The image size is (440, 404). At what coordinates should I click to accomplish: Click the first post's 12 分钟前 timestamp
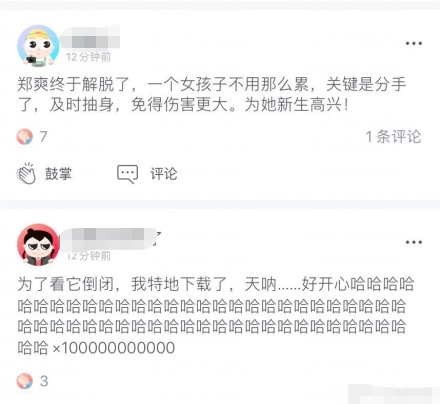pyautogui.click(x=88, y=57)
